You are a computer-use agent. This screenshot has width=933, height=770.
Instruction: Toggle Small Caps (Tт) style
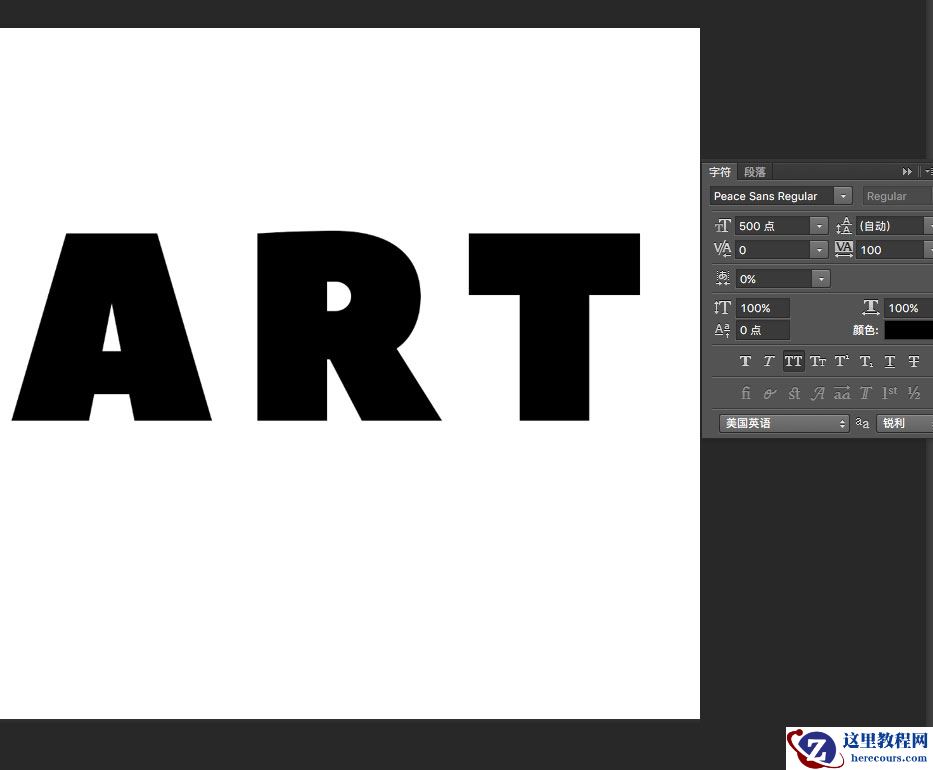coord(818,361)
